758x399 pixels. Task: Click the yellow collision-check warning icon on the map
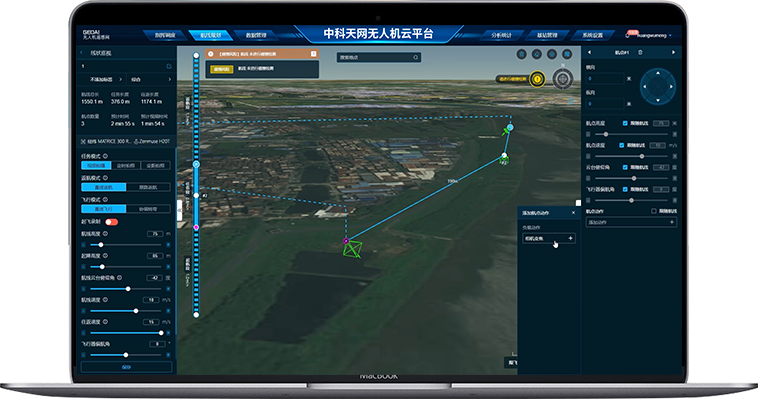(x=537, y=79)
